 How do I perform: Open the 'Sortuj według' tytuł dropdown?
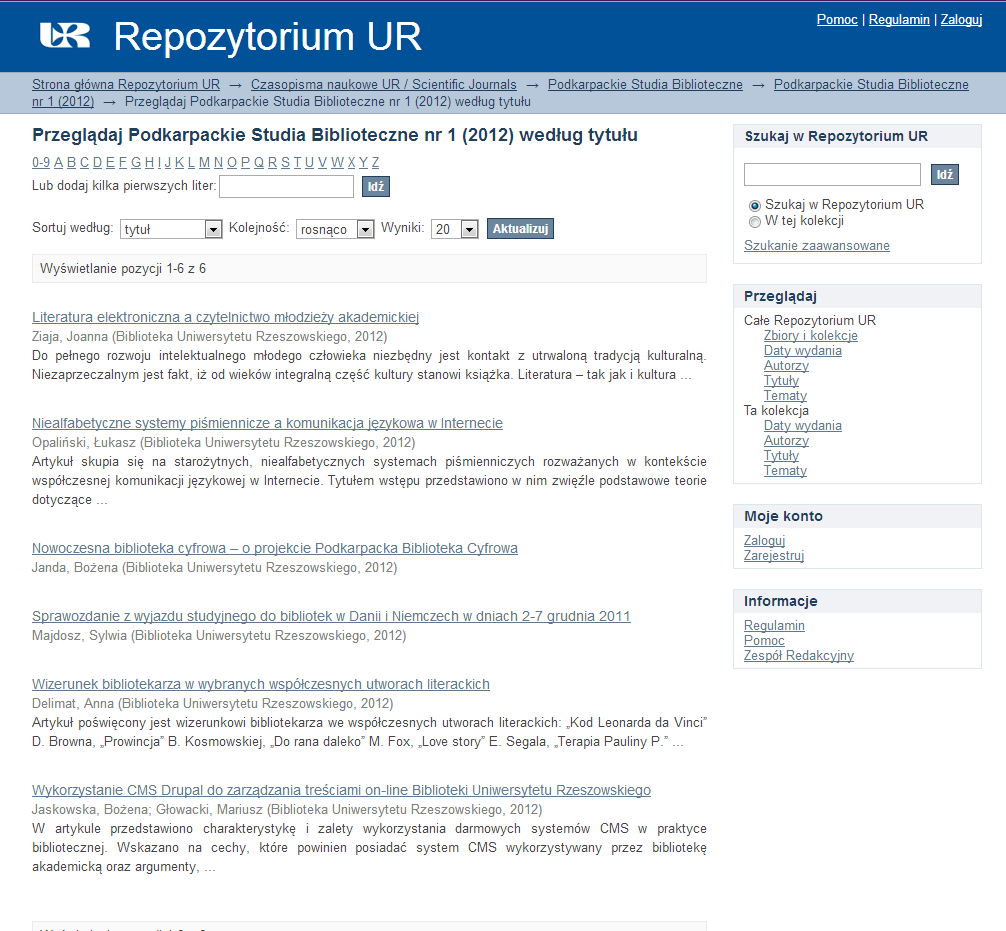tap(171, 229)
